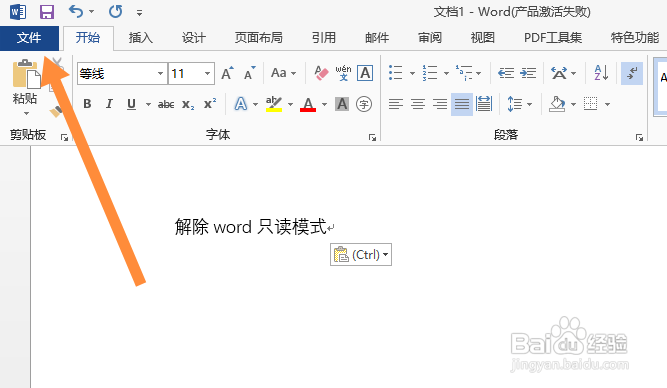This screenshot has height=388, width=667.
Task: Click the Clear Formatting eraser icon
Action: pos(321,73)
